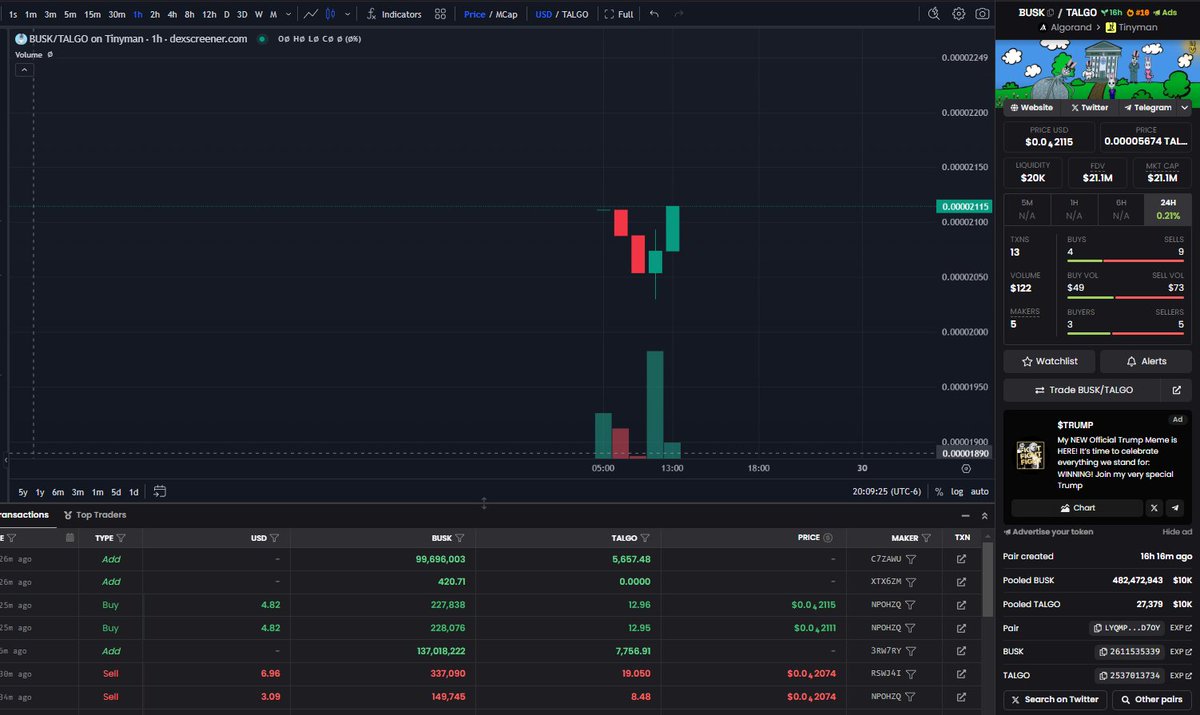This screenshot has height=715, width=1200.
Task: Open the ad's Telegram icon
Action: point(1176,508)
